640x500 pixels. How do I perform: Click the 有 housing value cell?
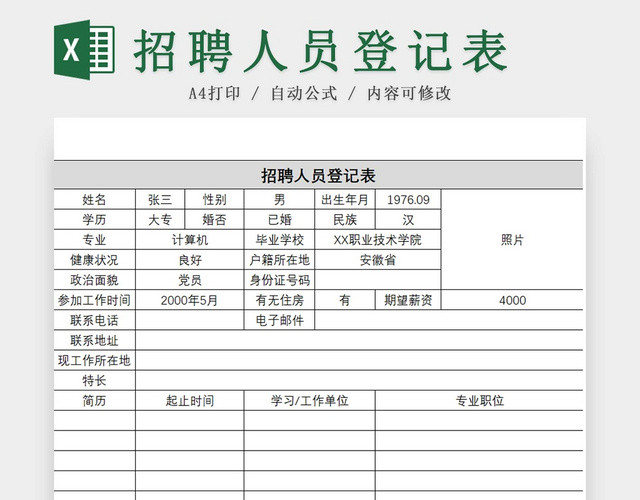(345, 300)
